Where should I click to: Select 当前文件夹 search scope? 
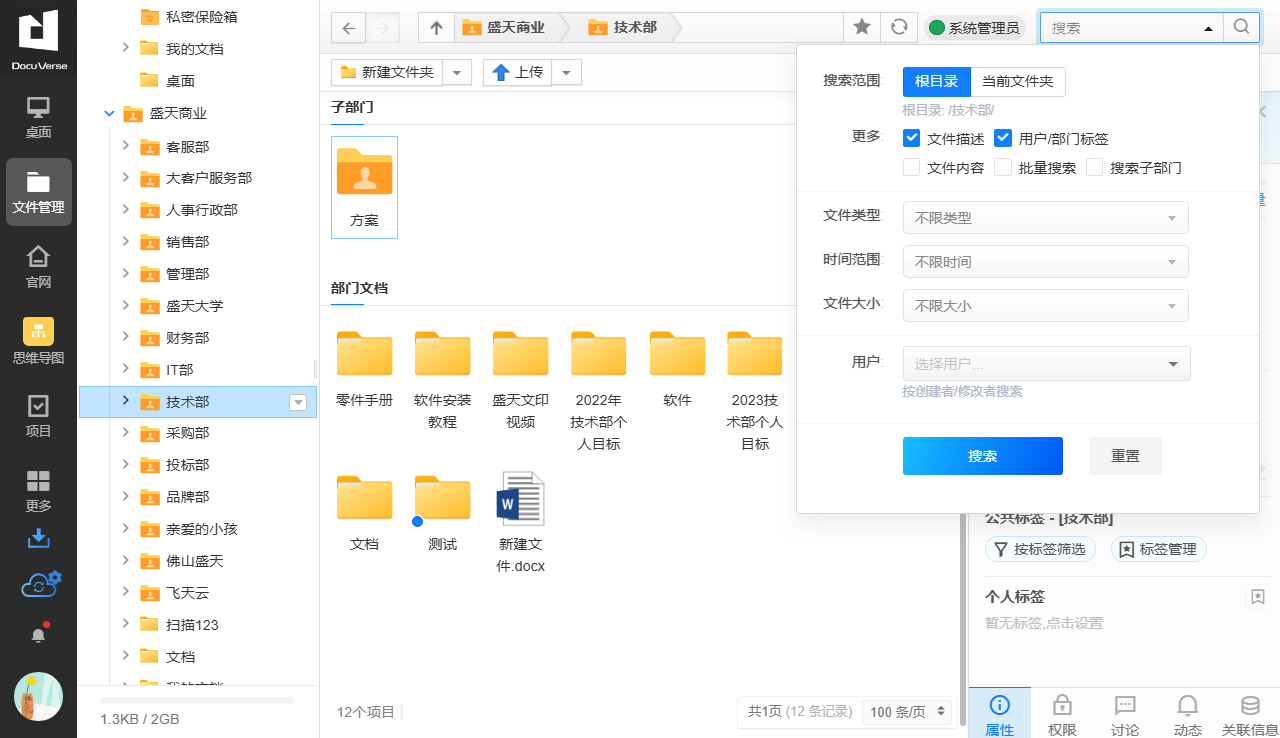tap(1017, 81)
